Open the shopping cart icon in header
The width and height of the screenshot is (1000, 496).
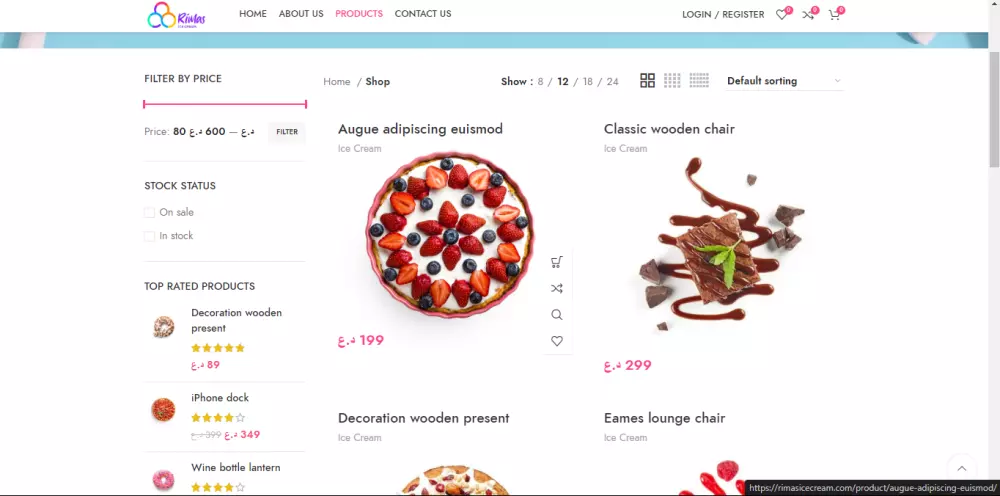click(834, 15)
